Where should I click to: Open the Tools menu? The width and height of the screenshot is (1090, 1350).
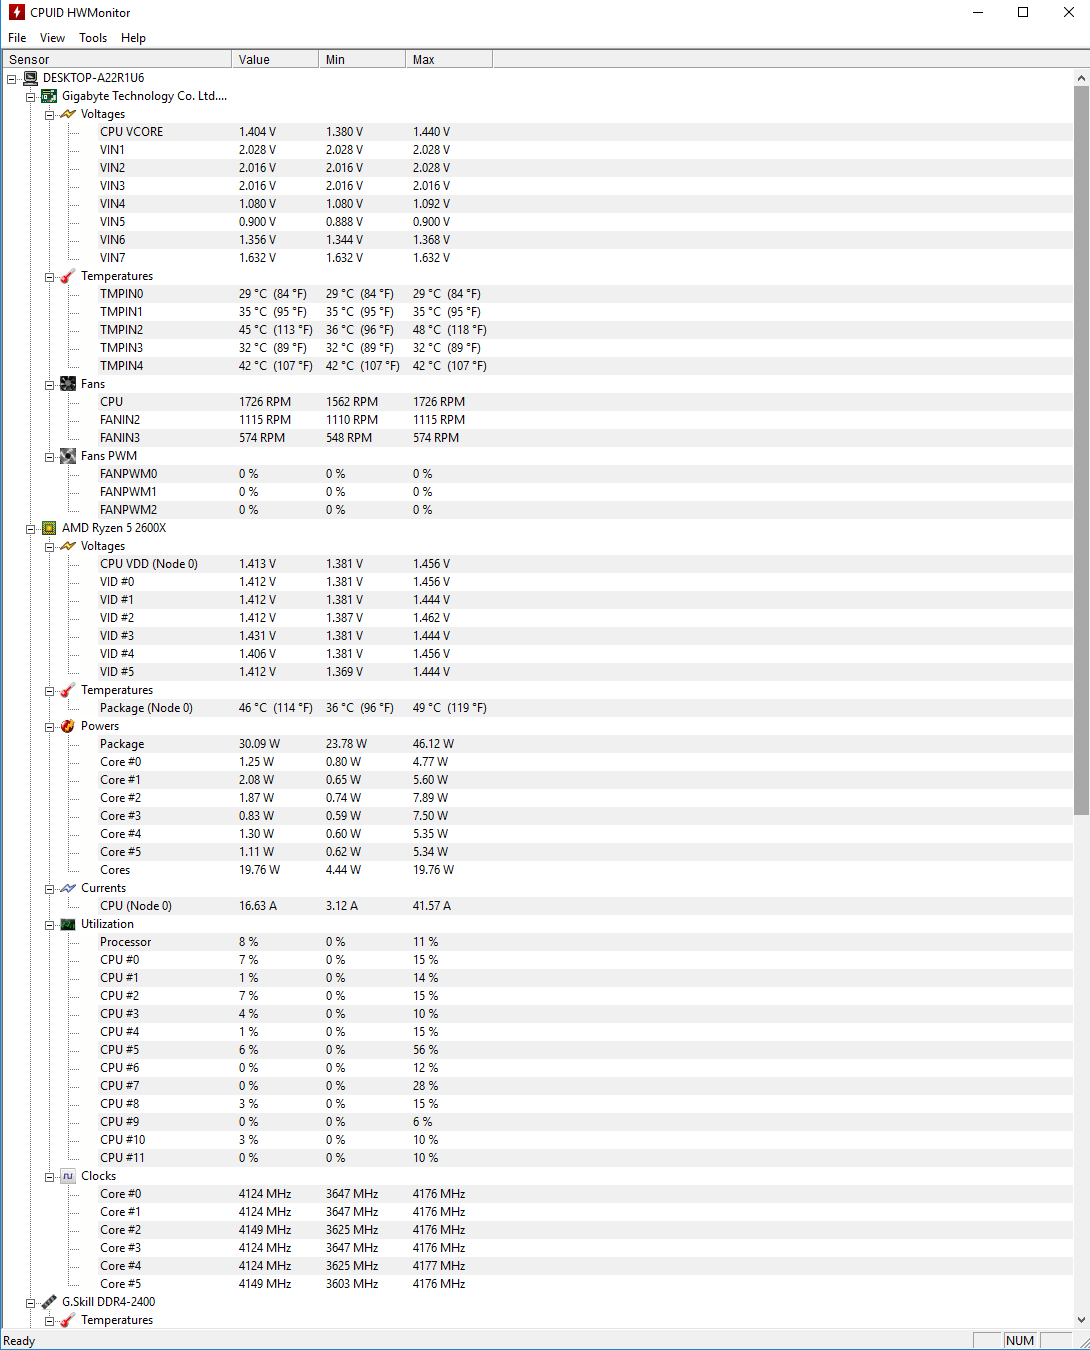tap(93, 38)
